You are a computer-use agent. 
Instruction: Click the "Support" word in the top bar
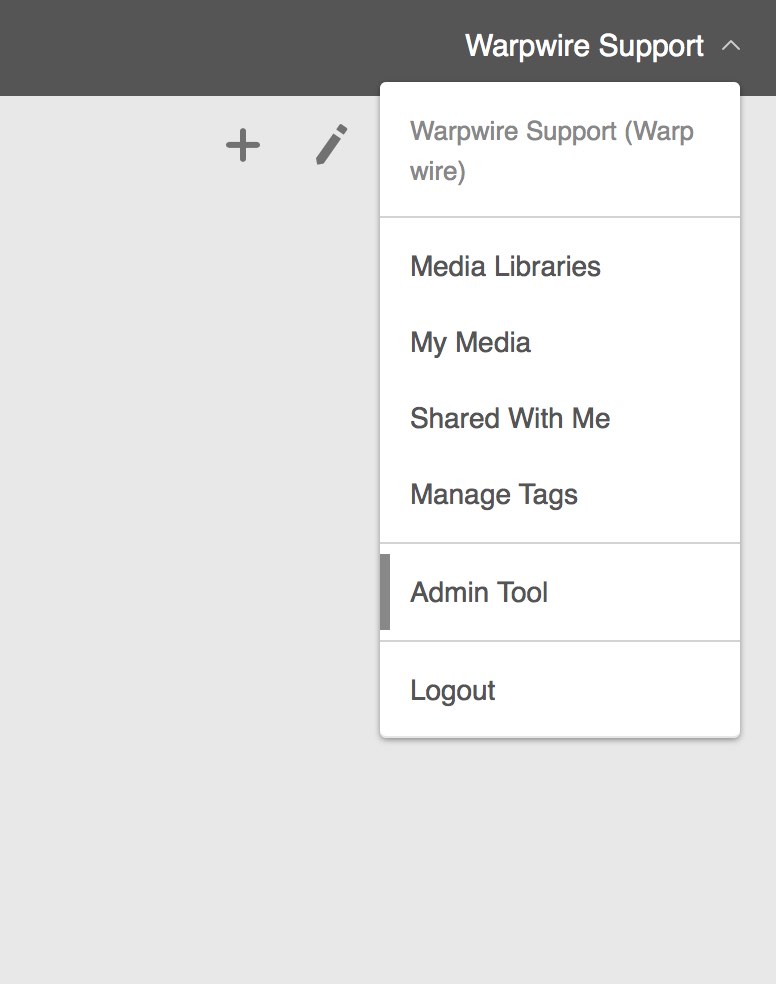click(651, 47)
